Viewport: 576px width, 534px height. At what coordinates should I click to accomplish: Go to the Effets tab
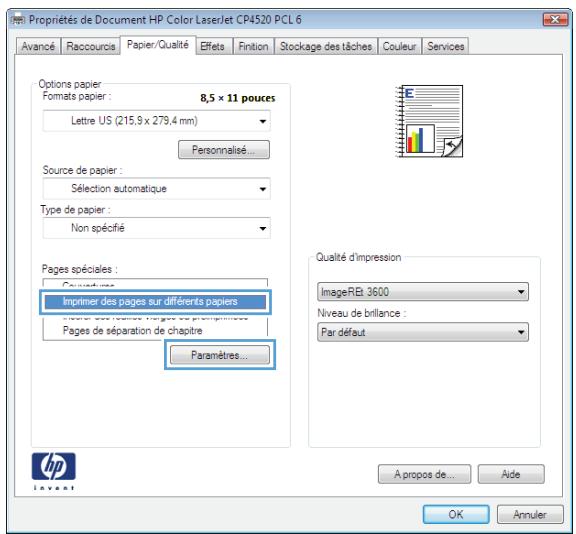(x=213, y=46)
